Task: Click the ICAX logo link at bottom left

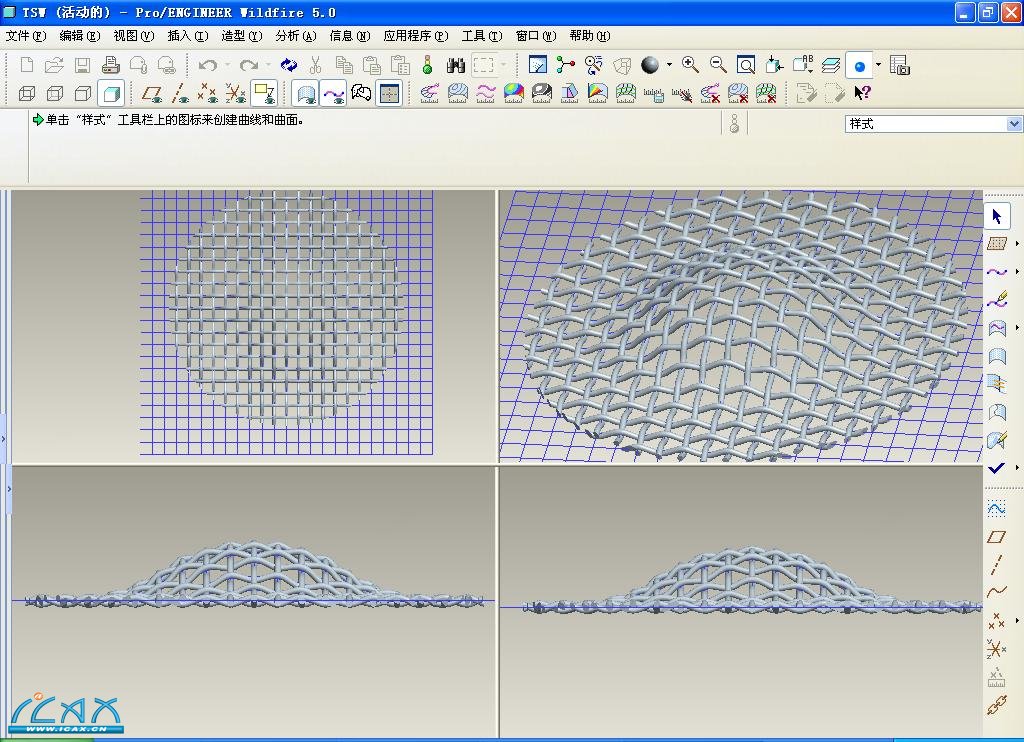Action: tap(66, 712)
